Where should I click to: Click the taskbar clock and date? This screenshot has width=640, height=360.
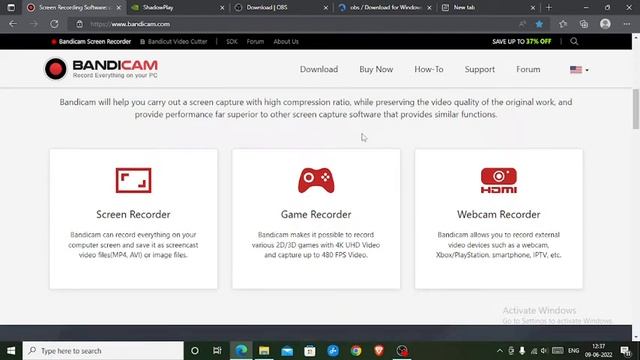coord(598,351)
